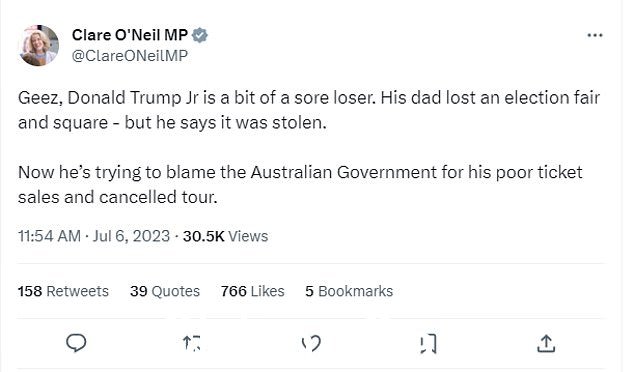Click the reply speech bubble icon

[x=76, y=343]
